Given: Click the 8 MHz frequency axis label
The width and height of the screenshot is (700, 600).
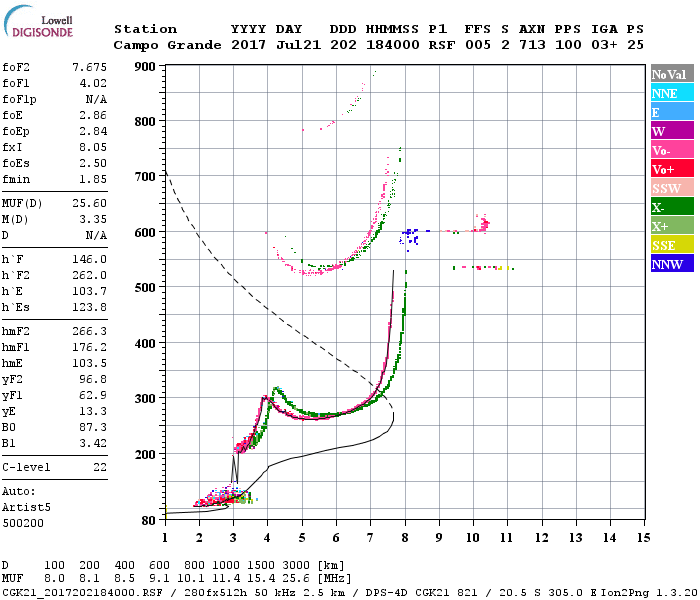Looking at the screenshot, I should tap(405, 538).
